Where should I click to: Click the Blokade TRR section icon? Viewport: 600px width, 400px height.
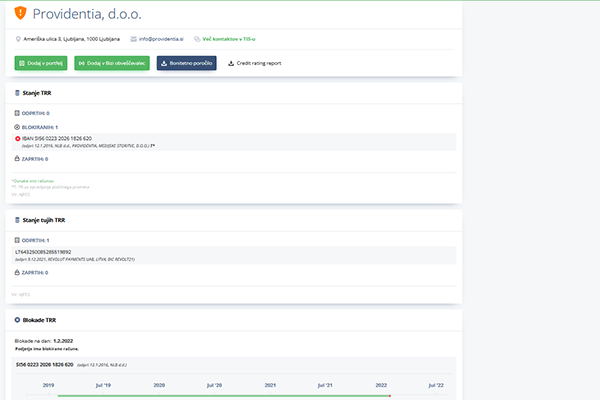tap(17, 319)
